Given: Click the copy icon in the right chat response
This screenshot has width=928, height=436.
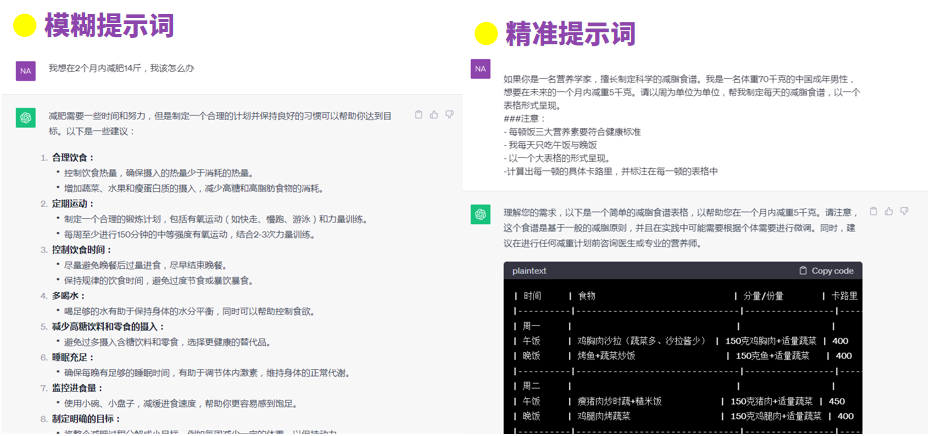Looking at the screenshot, I should point(874,211).
